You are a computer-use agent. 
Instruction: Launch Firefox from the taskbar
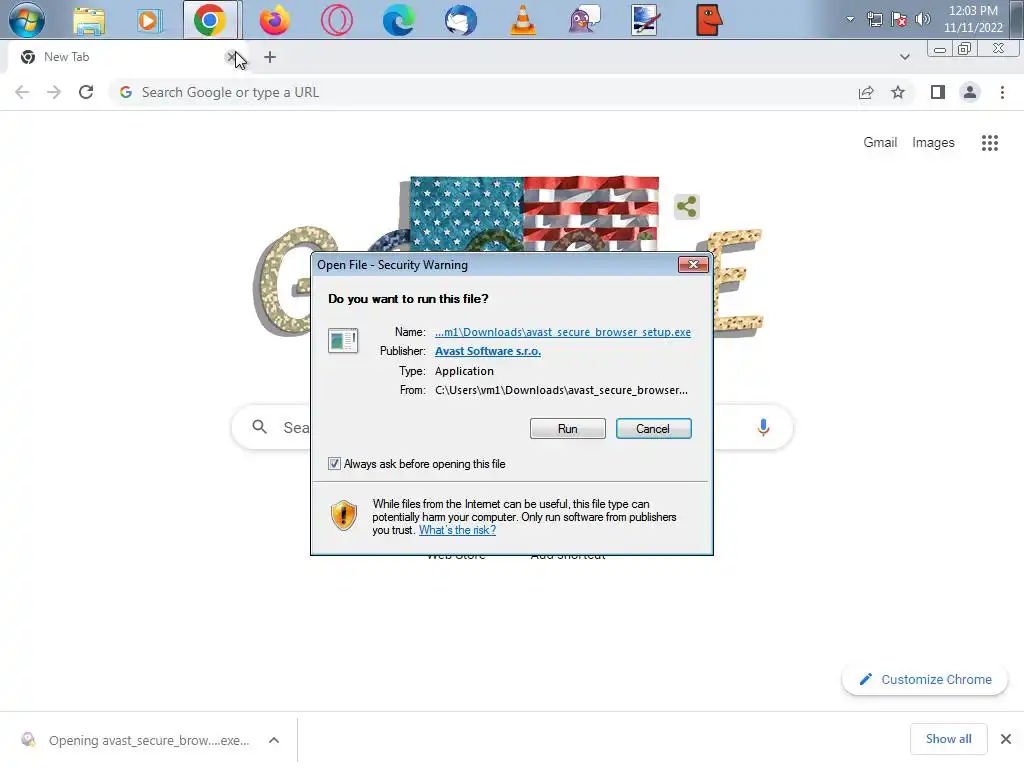coord(274,20)
